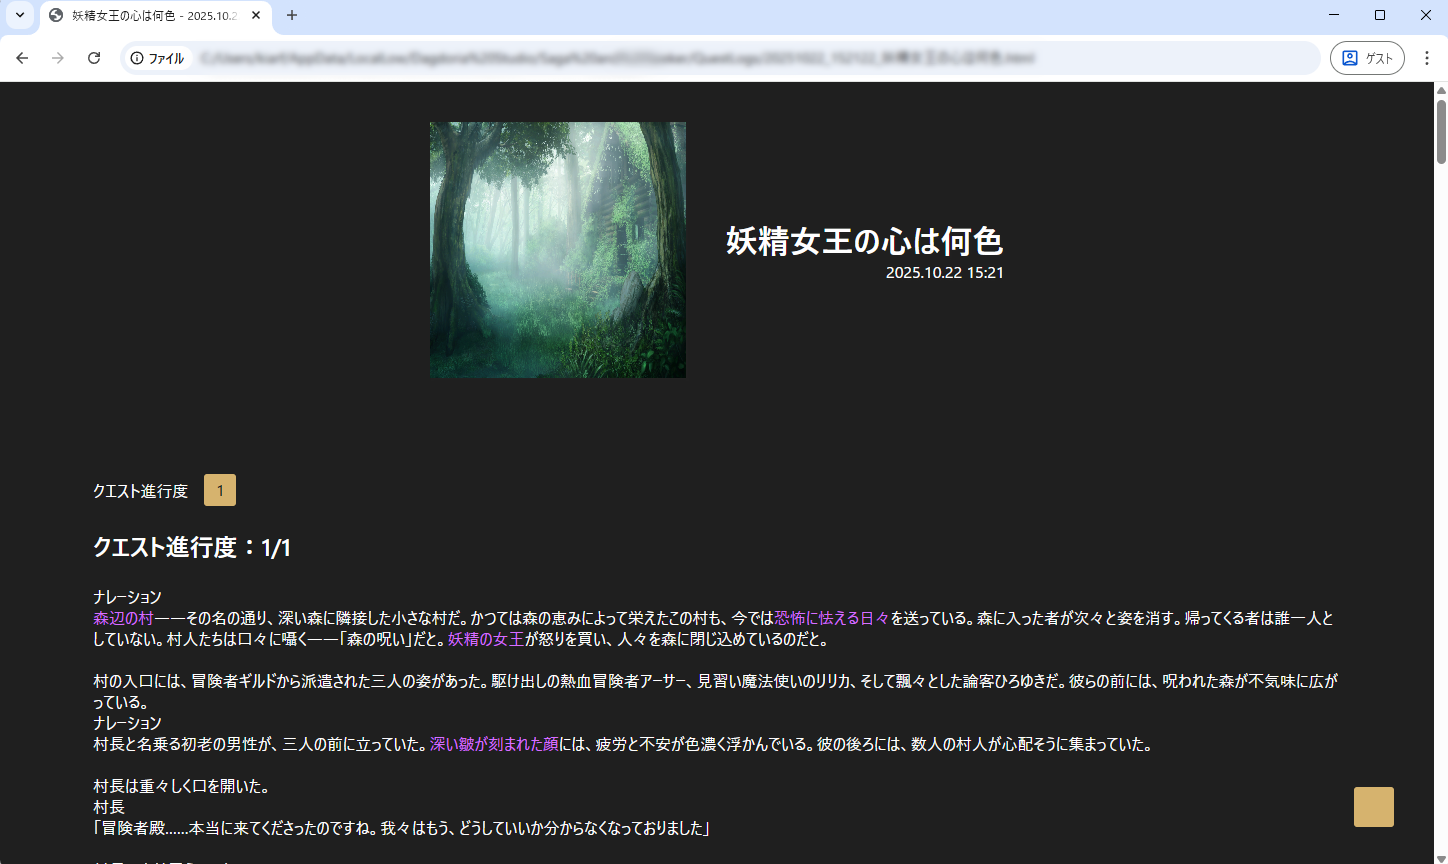Navigate back with the browser back arrow

(21, 58)
